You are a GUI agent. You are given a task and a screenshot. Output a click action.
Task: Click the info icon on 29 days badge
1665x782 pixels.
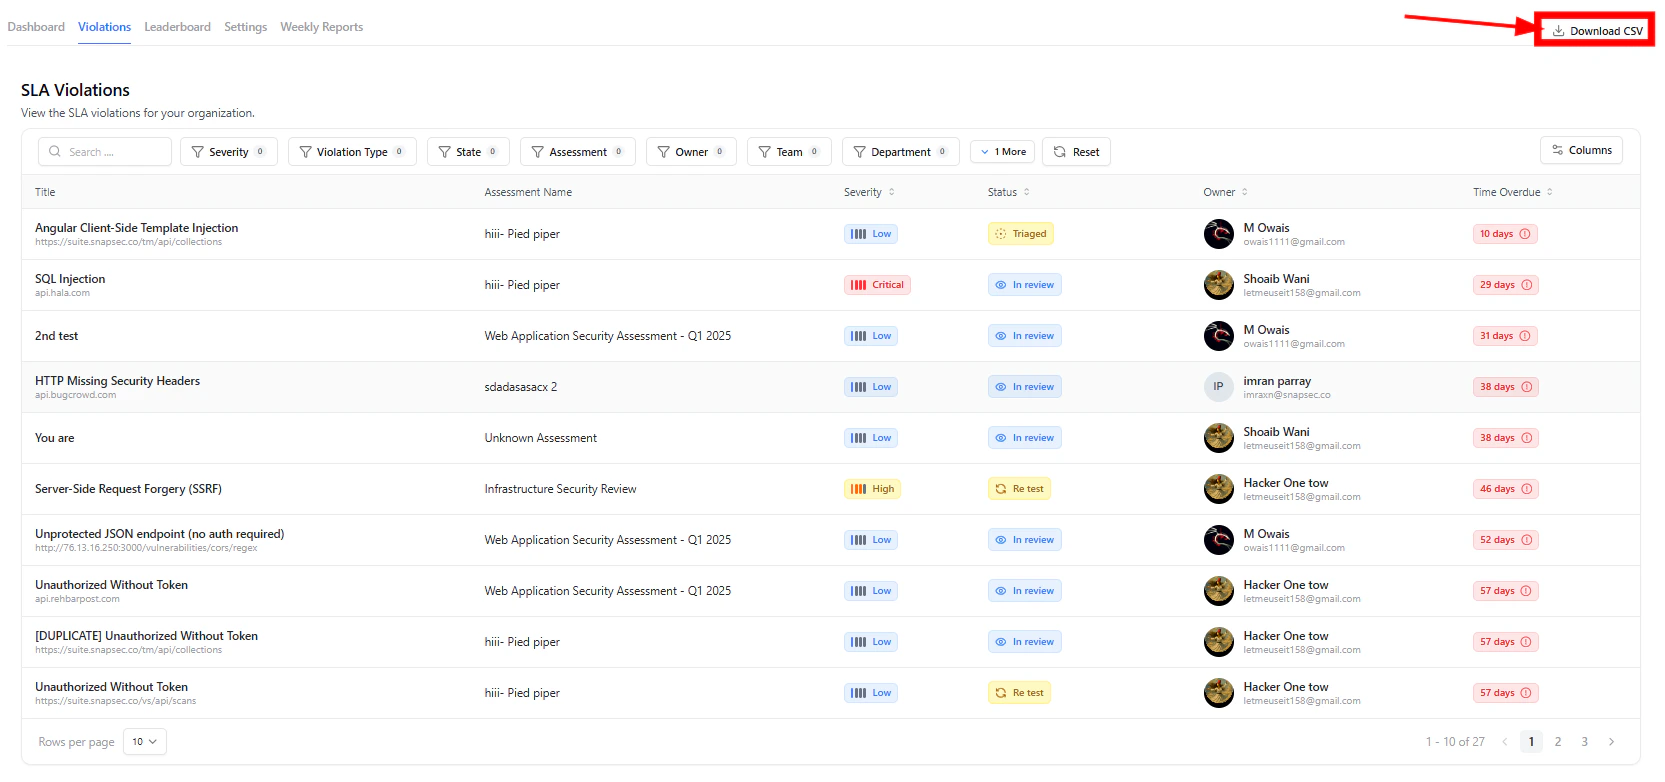pyautogui.click(x=1526, y=285)
